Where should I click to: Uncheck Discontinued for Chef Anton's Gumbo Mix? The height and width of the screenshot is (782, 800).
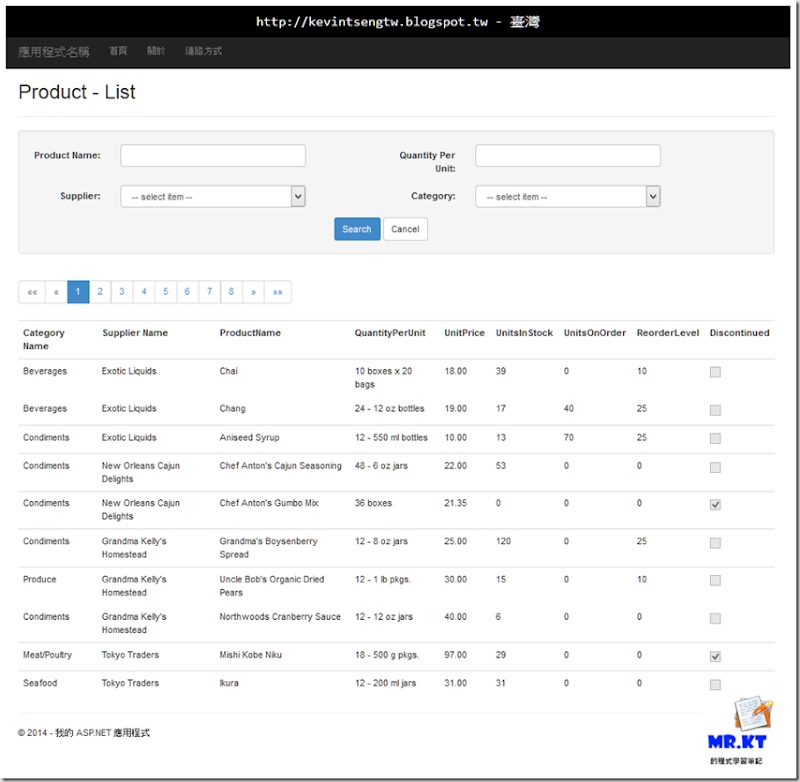click(715, 504)
